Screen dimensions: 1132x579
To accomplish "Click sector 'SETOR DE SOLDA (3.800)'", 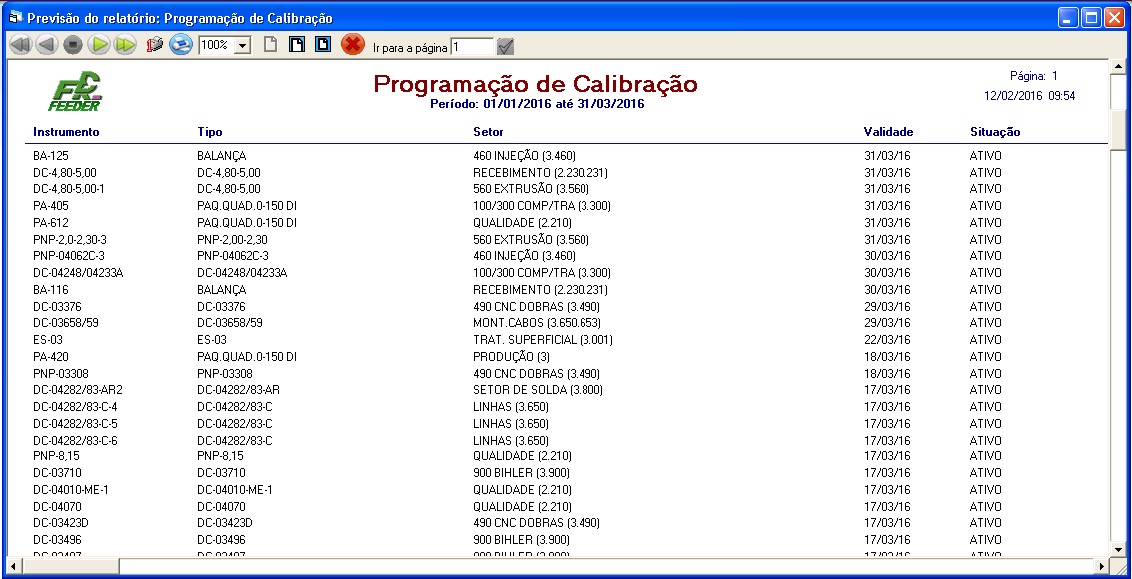I will tap(537, 390).
